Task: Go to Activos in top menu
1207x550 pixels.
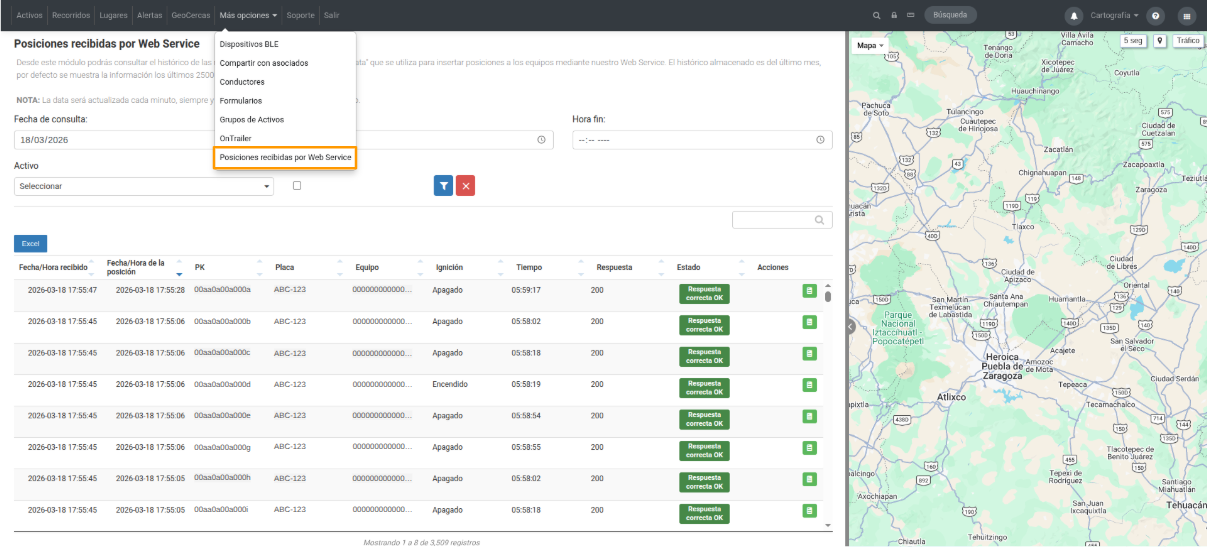Action: [30, 16]
